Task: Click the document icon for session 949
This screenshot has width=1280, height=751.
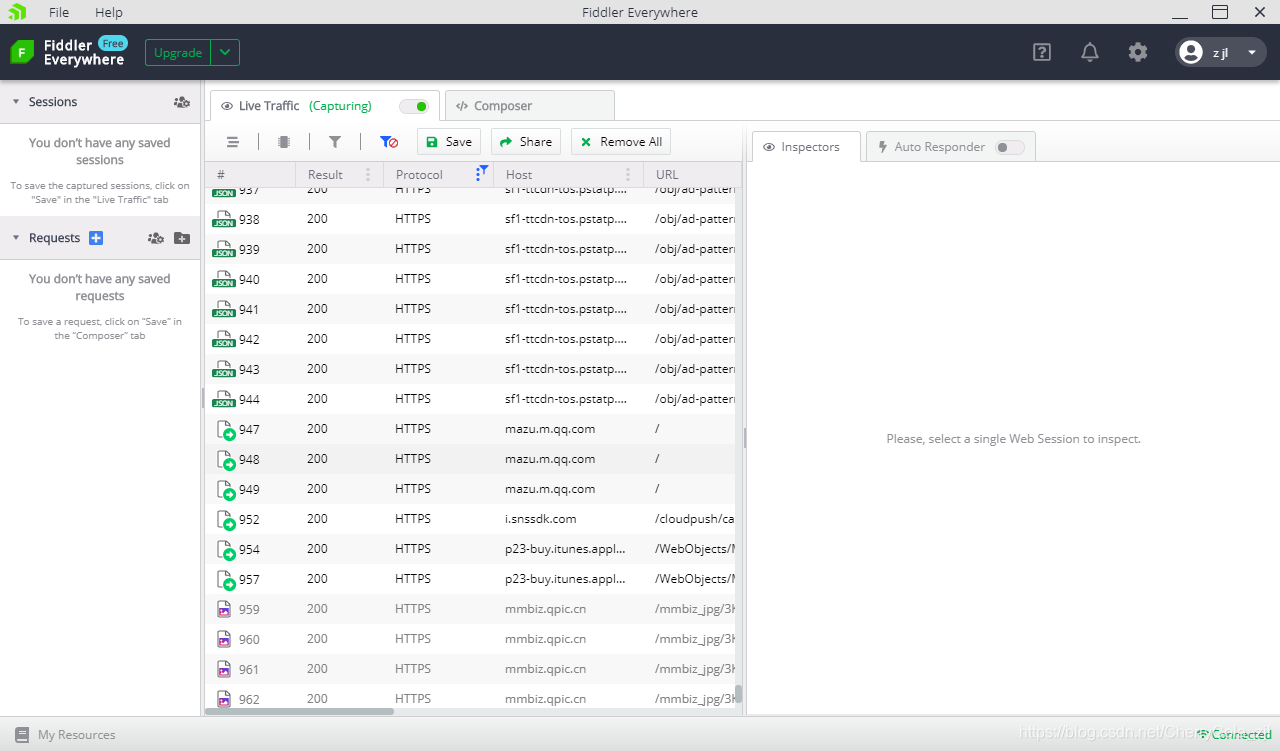Action: click(x=226, y=490)
